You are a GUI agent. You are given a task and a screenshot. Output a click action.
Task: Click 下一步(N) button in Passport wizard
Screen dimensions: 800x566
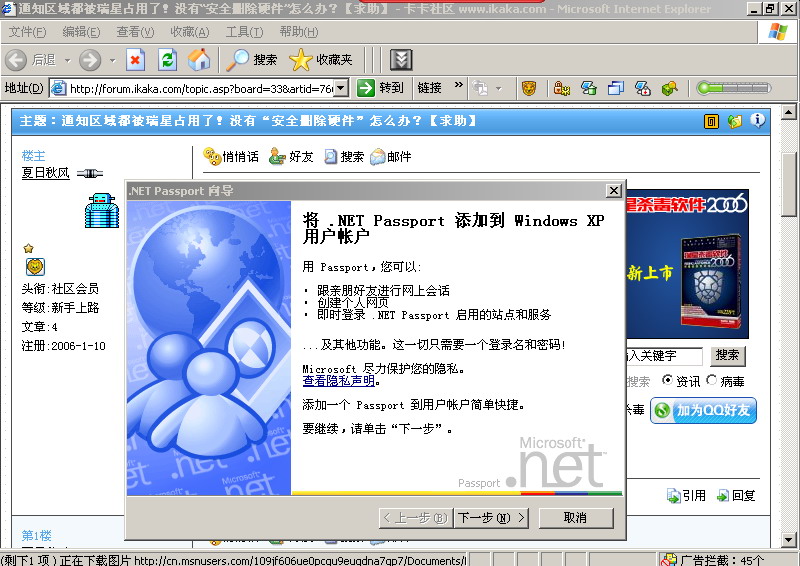pyautogui.click(x=491, y=518)
